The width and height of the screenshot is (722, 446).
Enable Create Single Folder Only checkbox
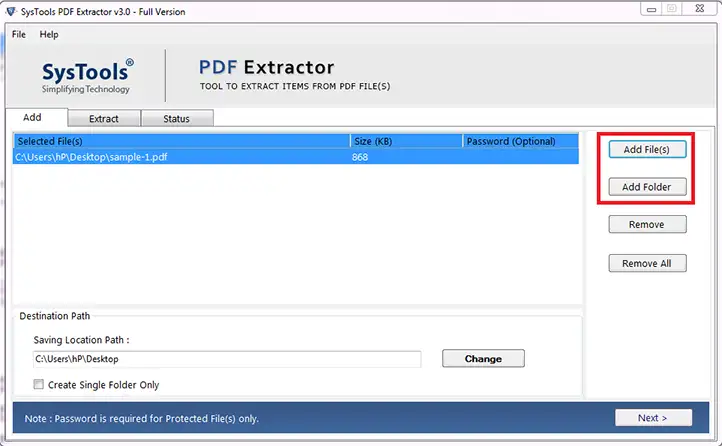pos(39,384)
